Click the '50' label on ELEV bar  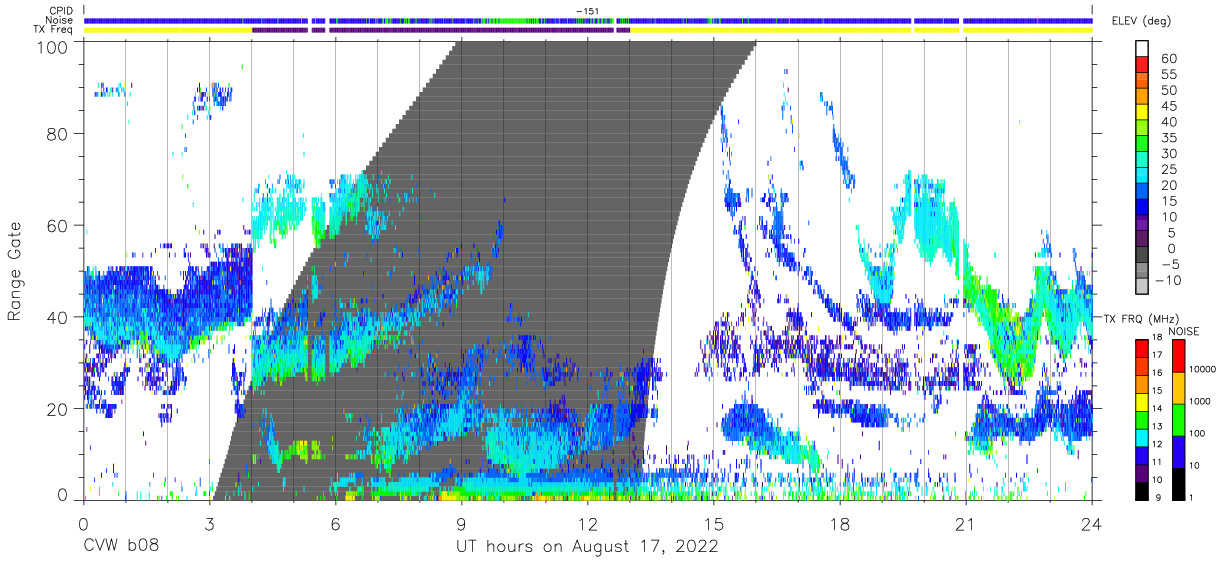1169,90
